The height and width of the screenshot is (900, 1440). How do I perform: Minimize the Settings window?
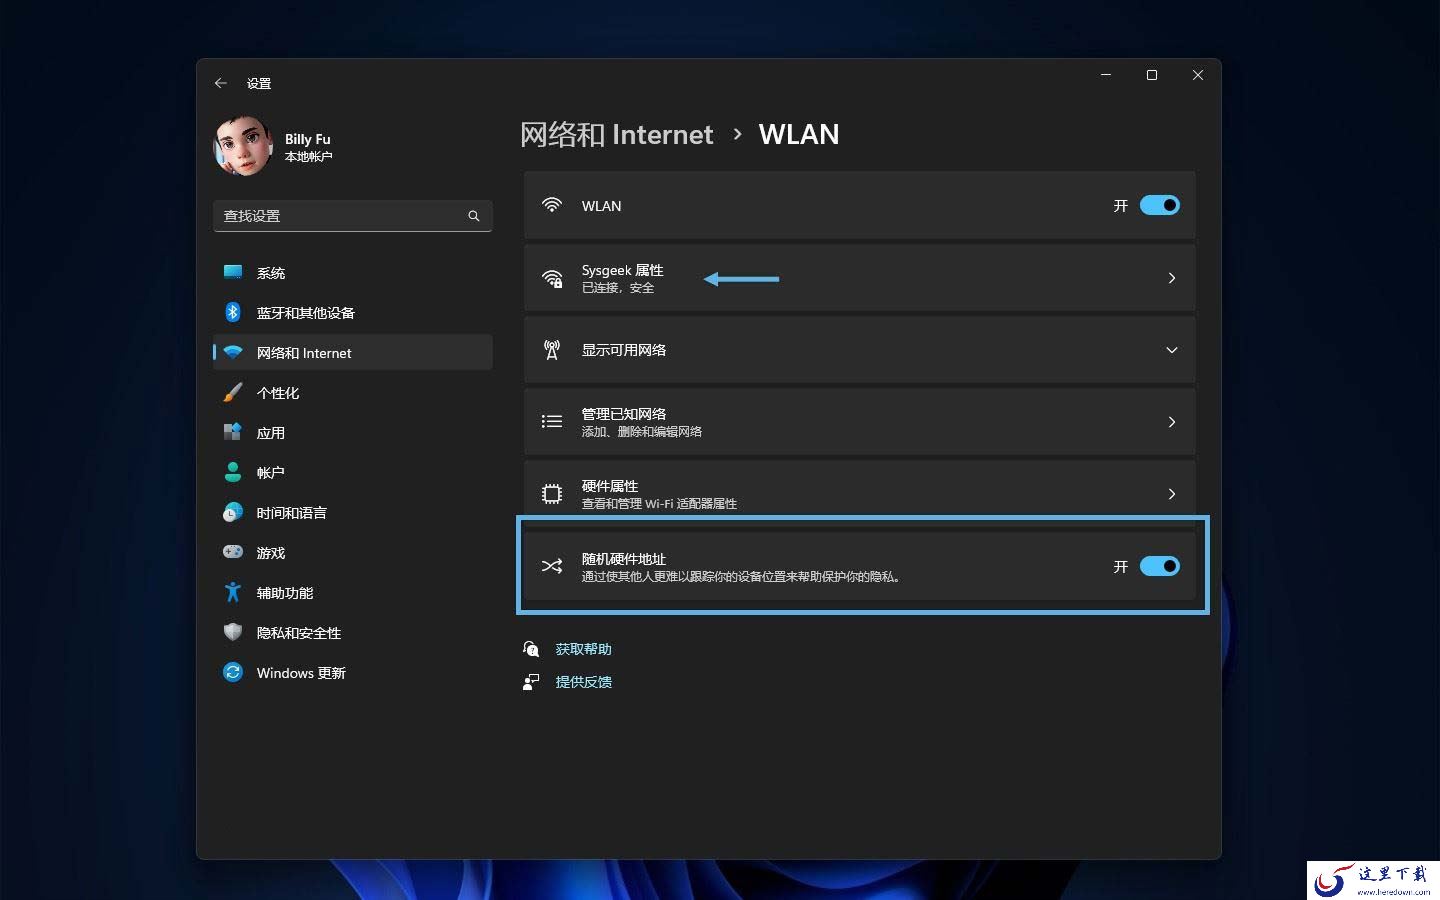[x=1106, y=75]
